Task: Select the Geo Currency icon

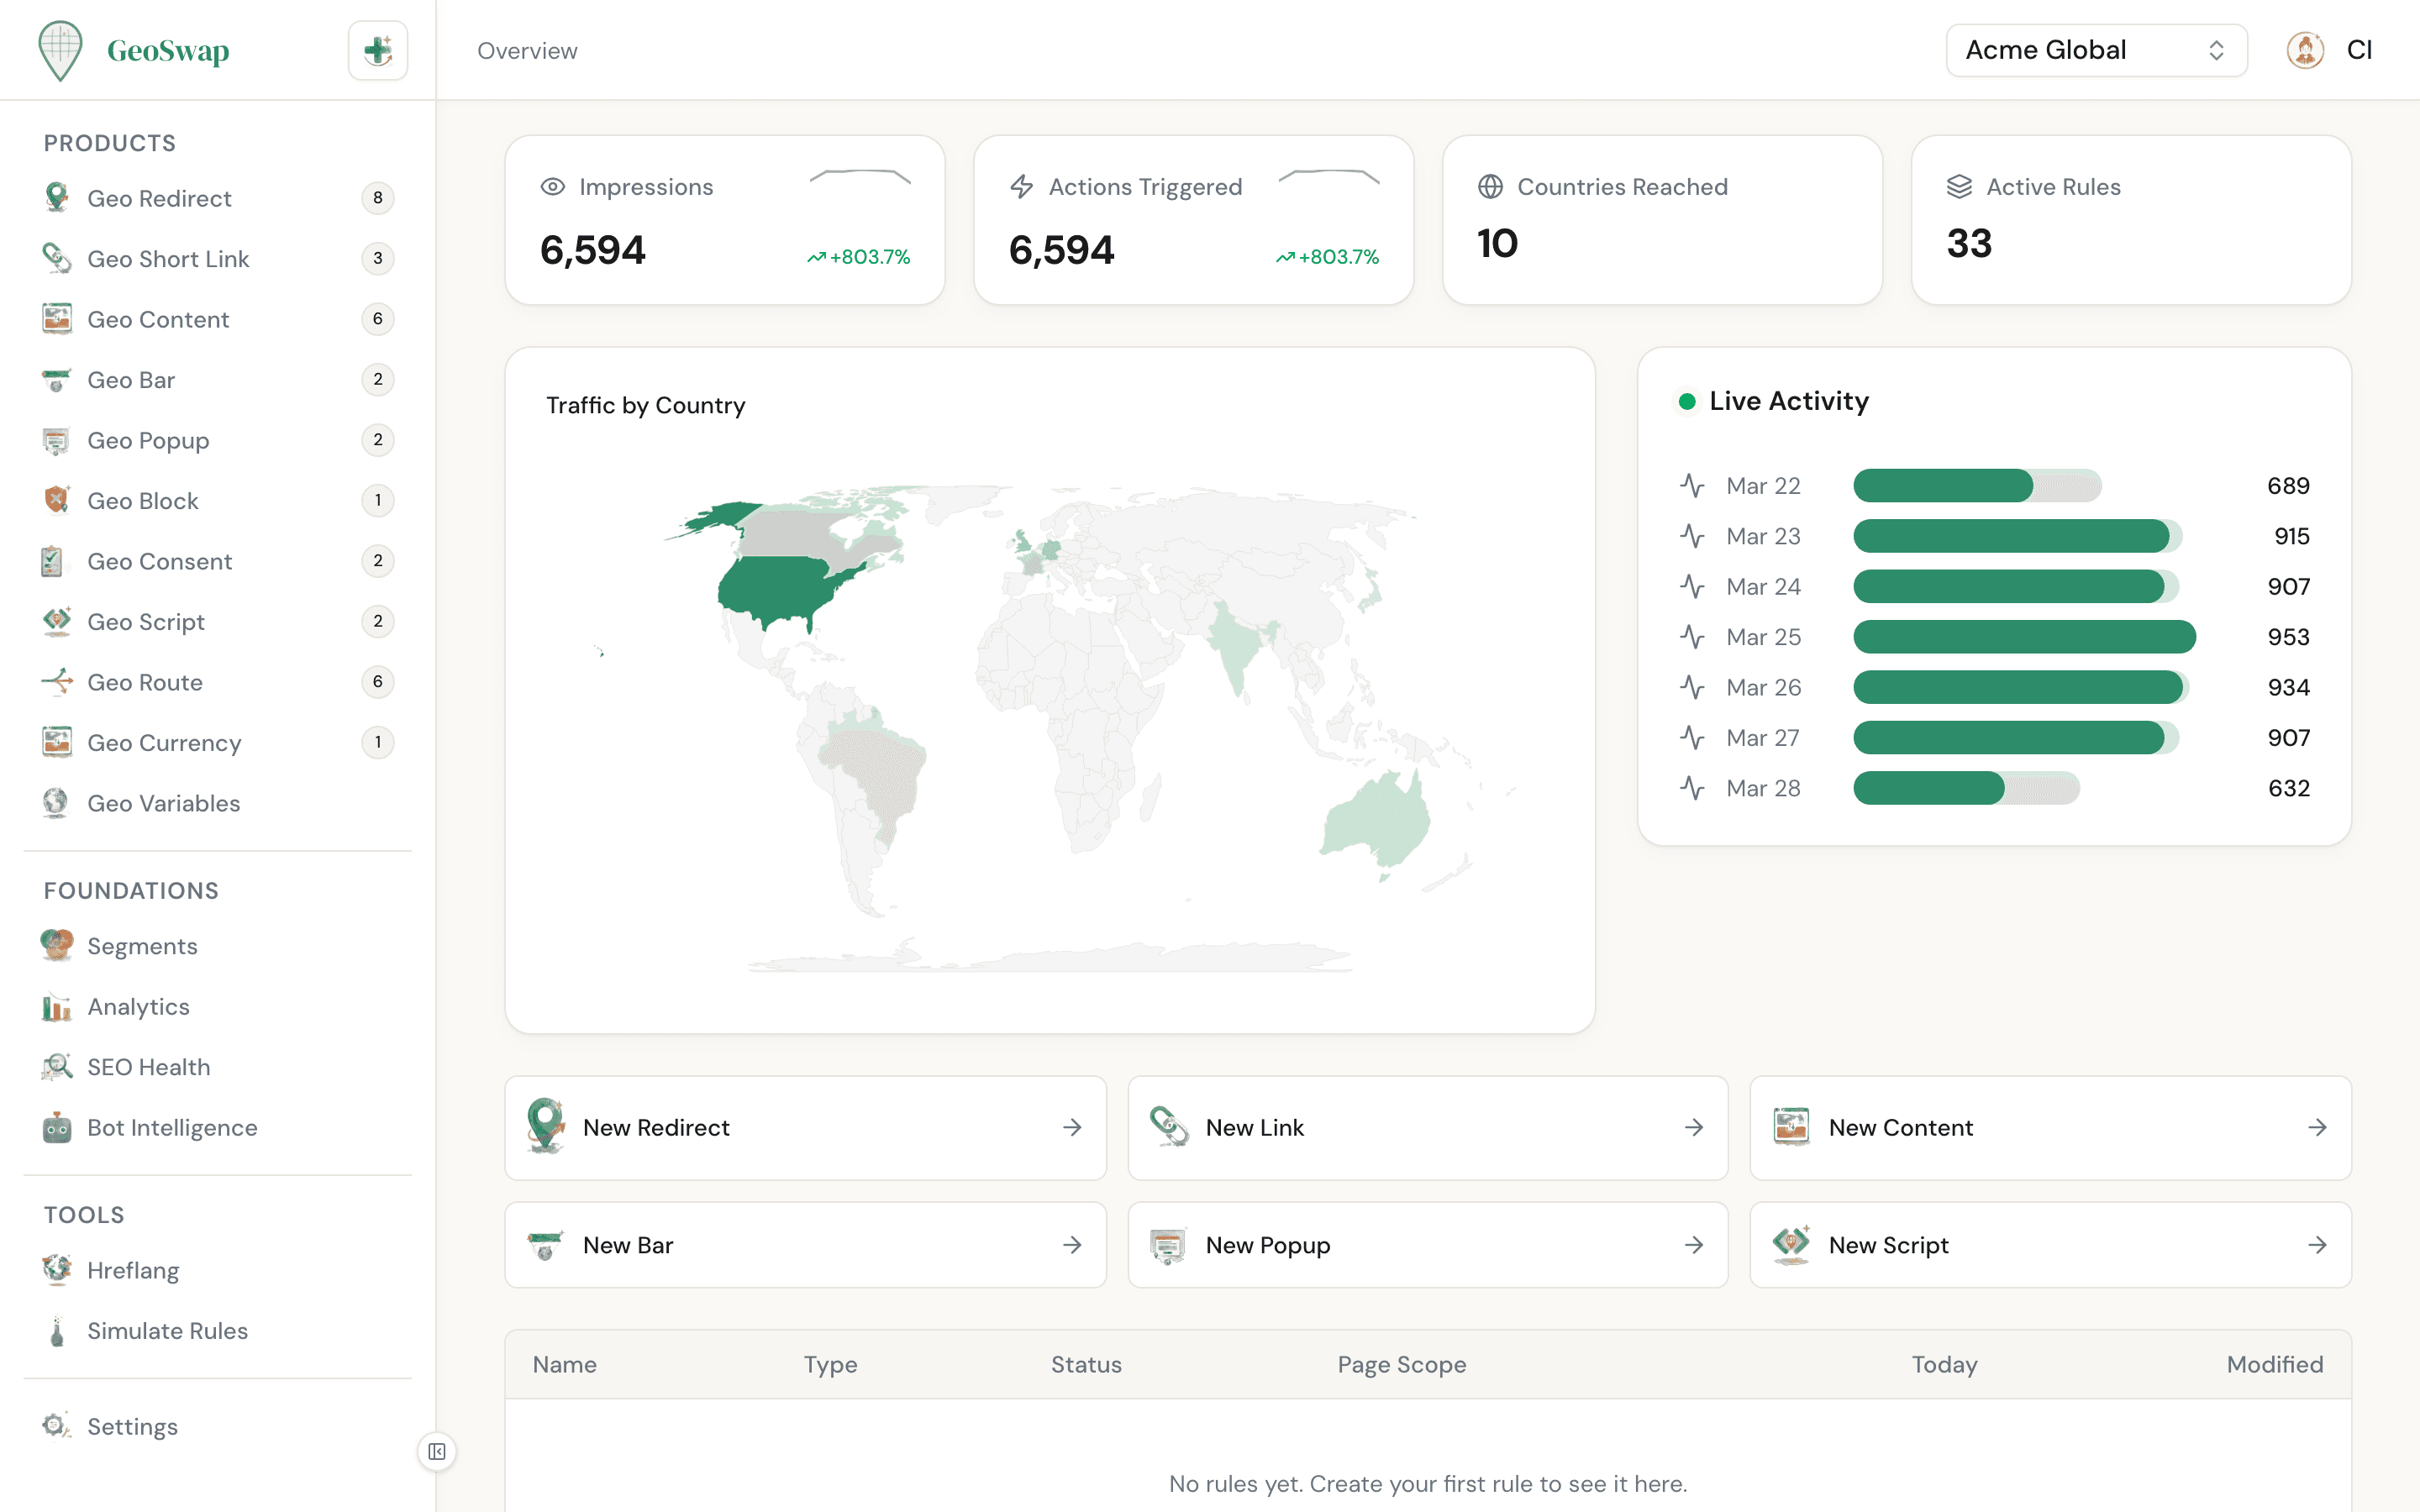Action: 57,742
